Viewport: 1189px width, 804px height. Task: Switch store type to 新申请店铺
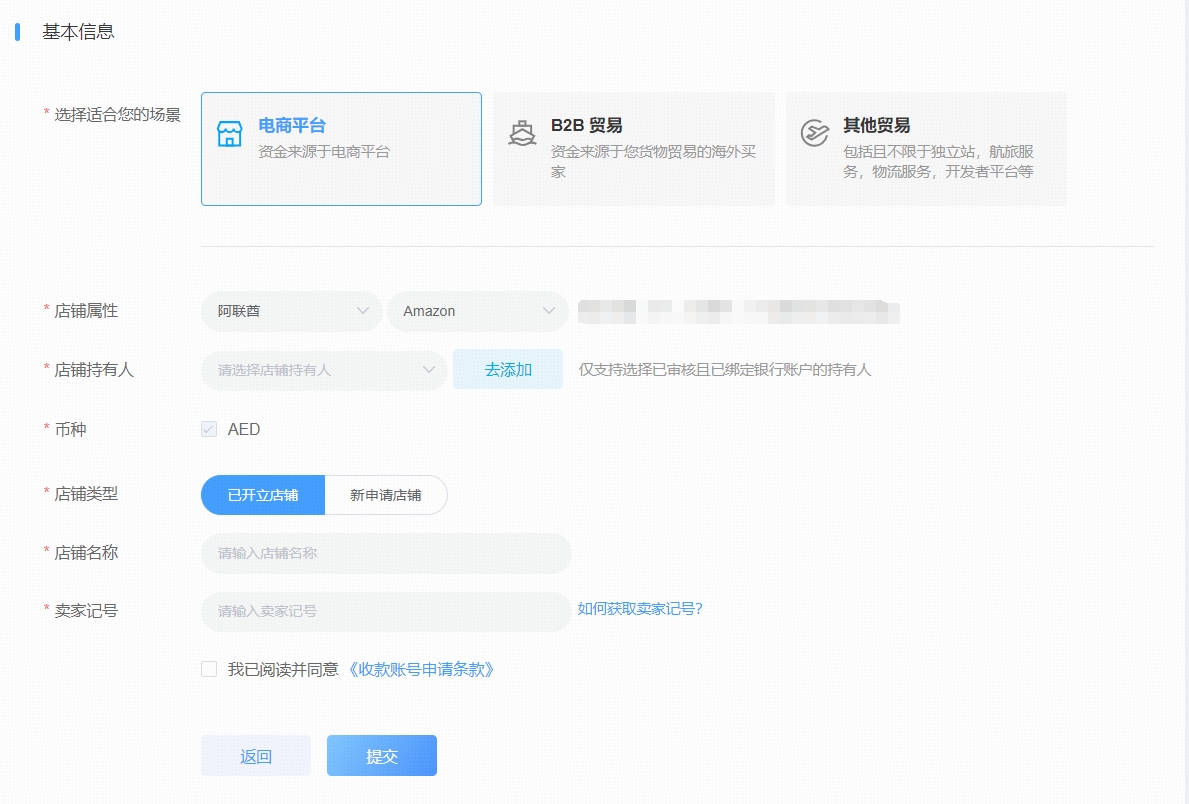pyautogui.click(x=387, y=494)
